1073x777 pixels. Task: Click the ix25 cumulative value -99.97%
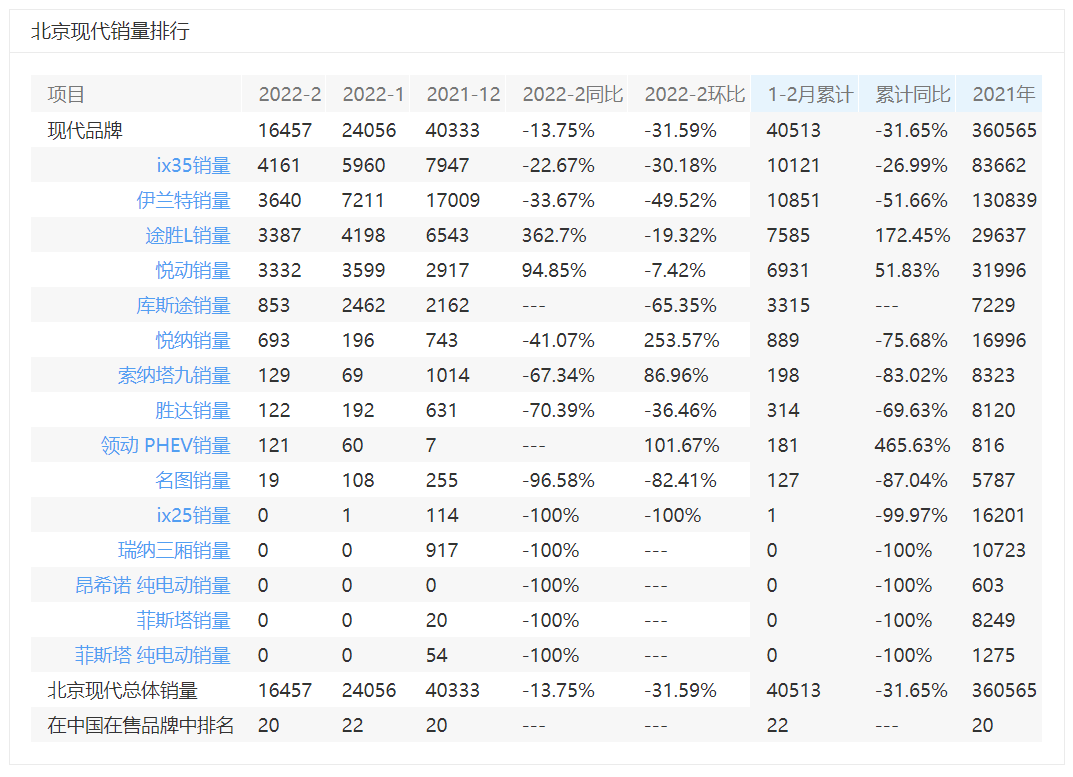[911, 515]
